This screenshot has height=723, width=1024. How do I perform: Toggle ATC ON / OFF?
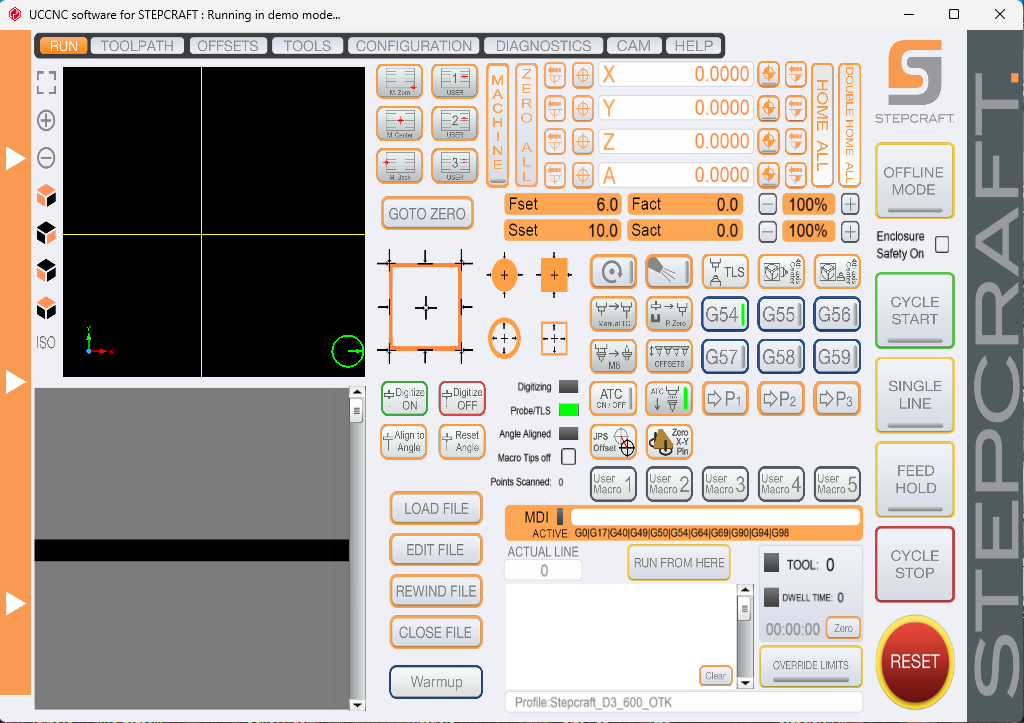[x=613, y=399]
